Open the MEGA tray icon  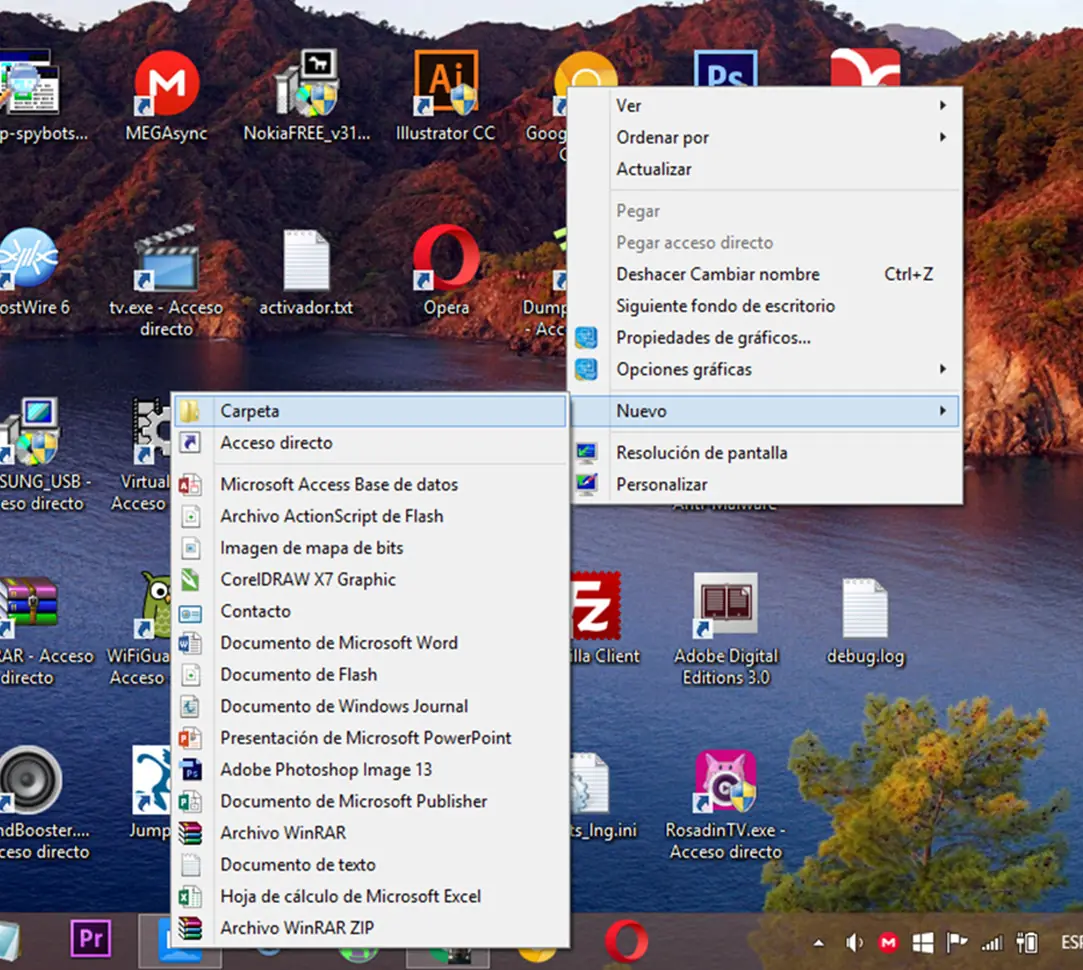888,942
